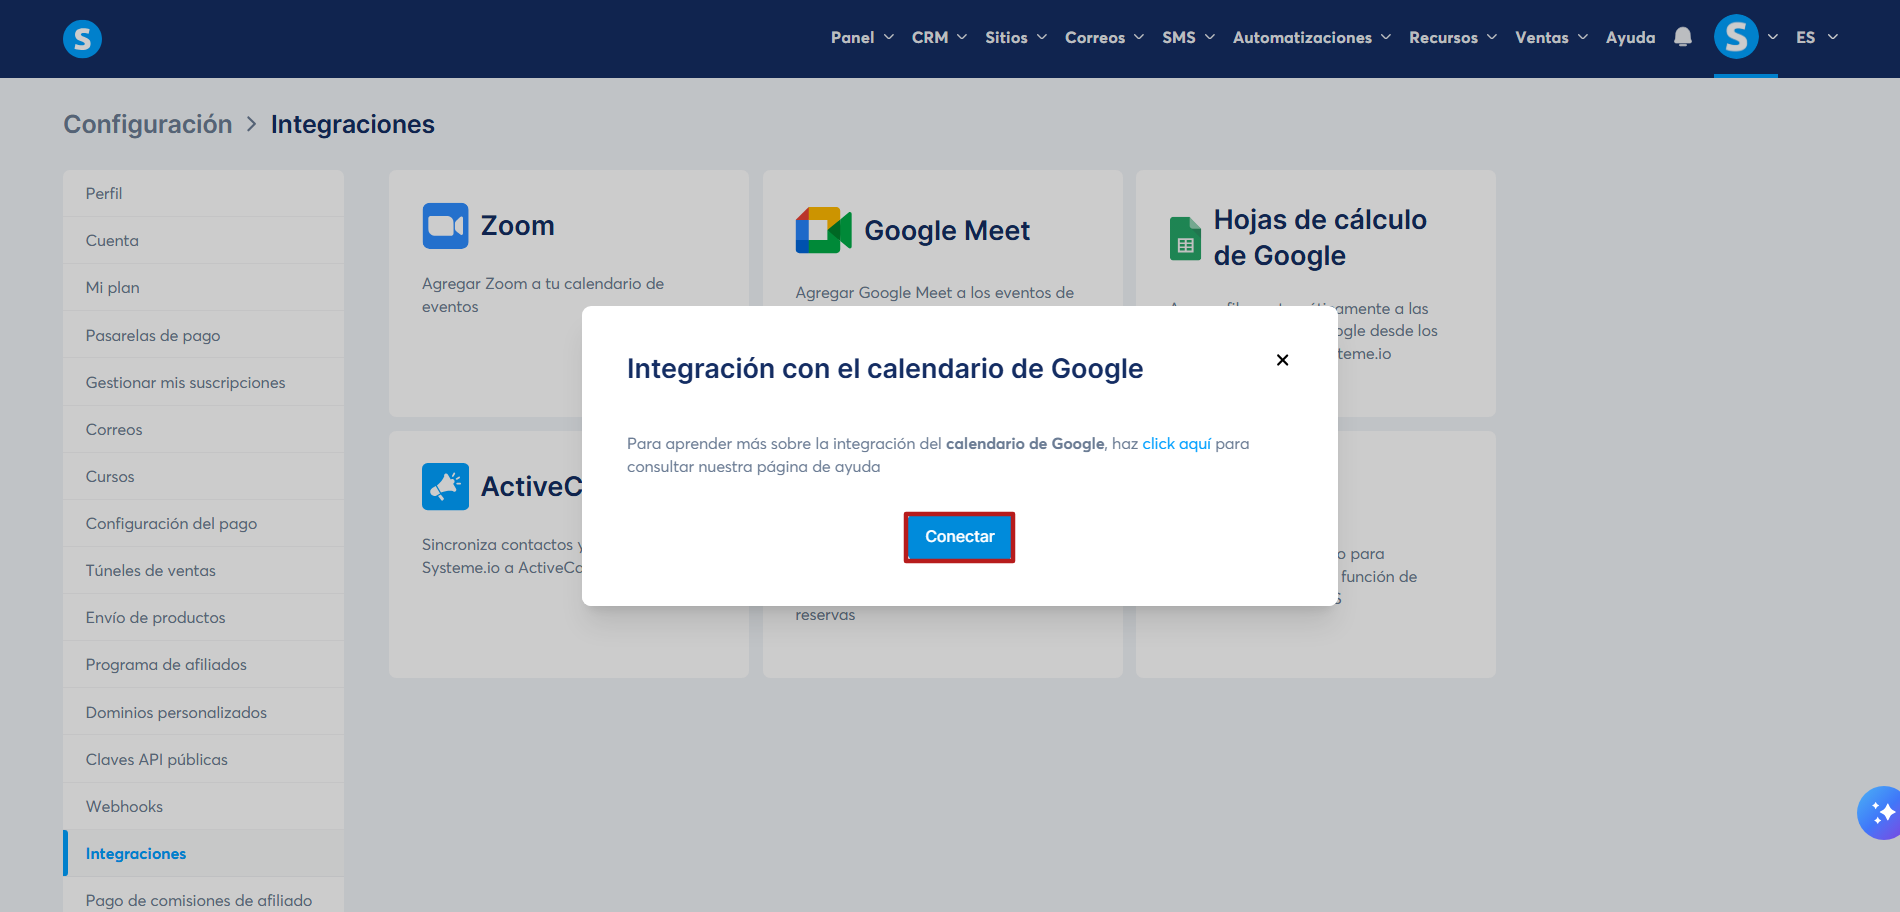This screenshot has height=912, width=1900.
Task: Select Integraciones in sidebar
Action: click(x=204, y=853)
